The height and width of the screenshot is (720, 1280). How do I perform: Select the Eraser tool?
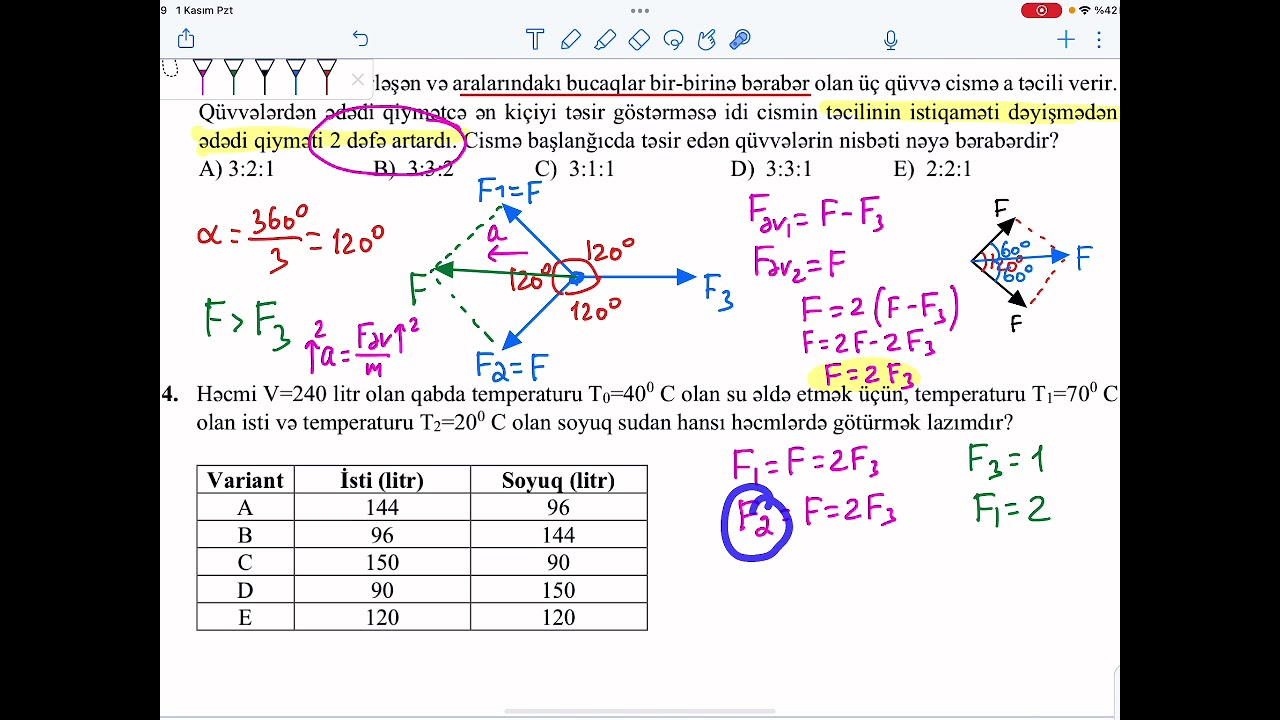(x=639, y=39)
